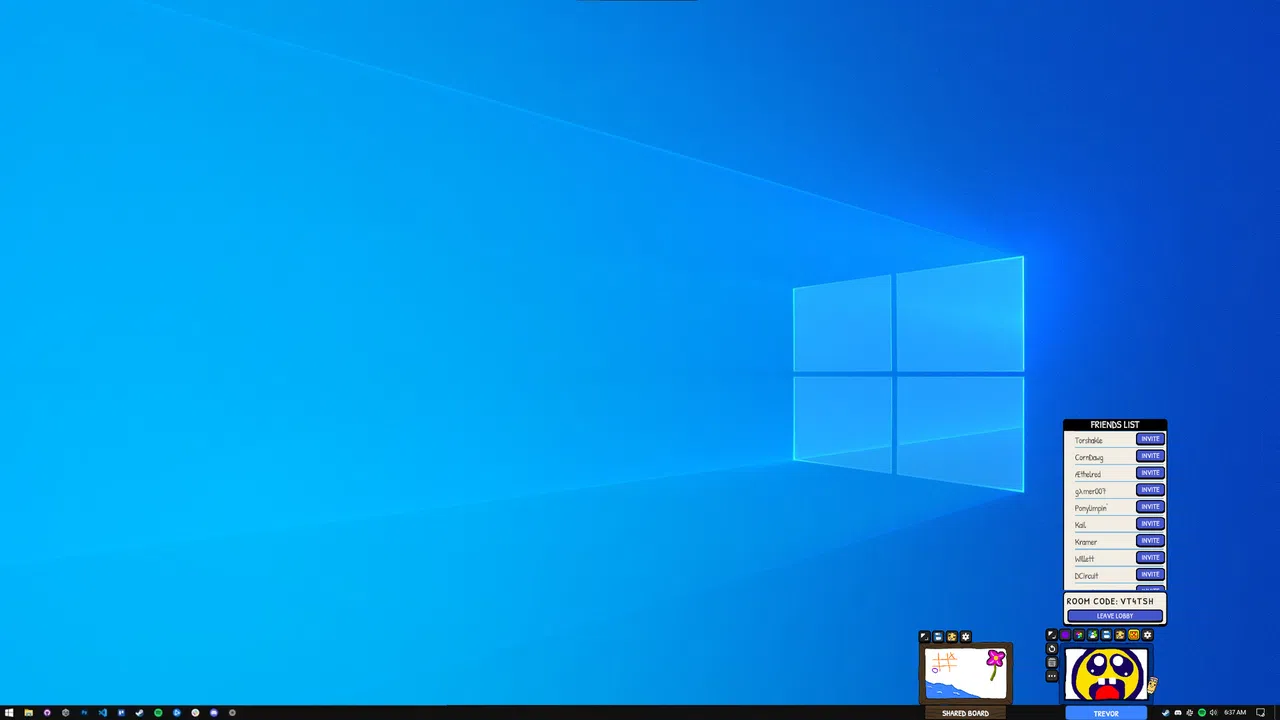Invite Kail to the lobby
The width and height of the screenshot is (1280, 720).
(x=1150, y=524)
